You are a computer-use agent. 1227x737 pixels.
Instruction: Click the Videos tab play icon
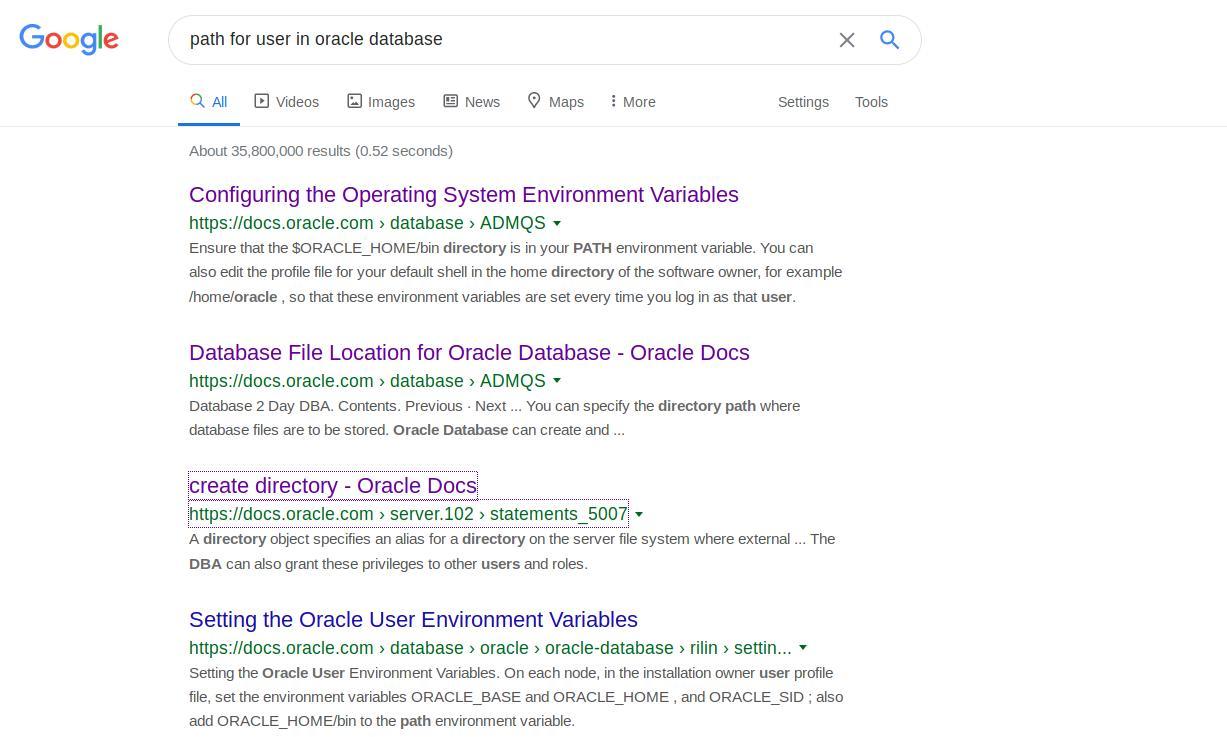(262, 101)
